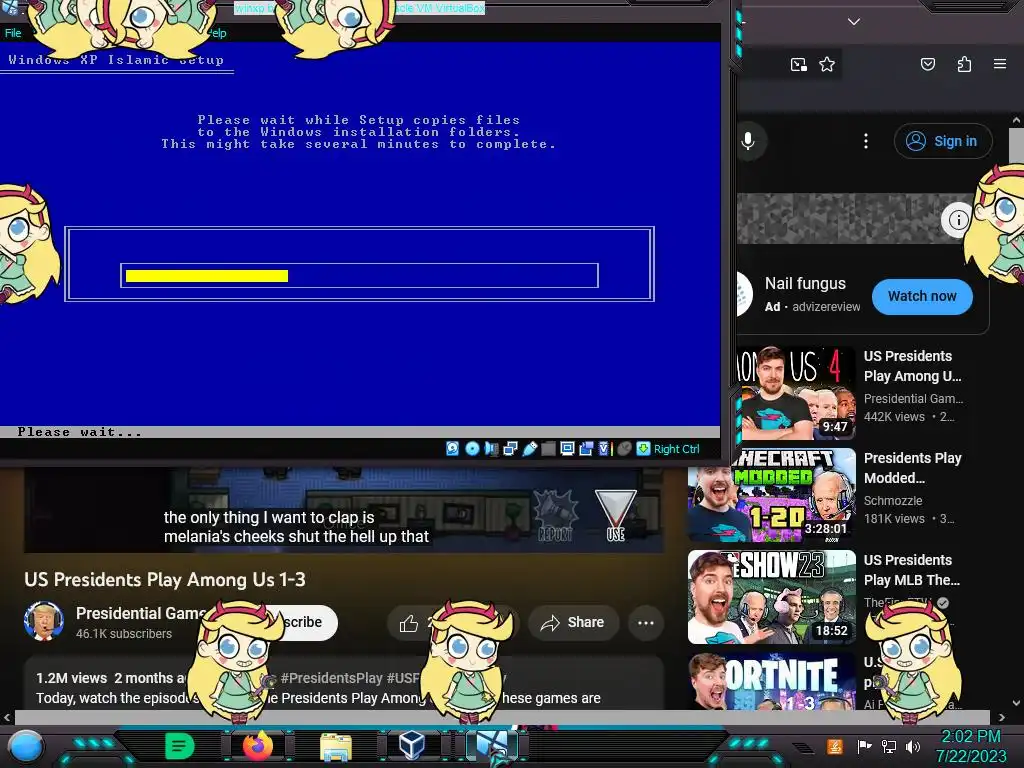Click the mouse integration indicator in VirtualBox

624,449
